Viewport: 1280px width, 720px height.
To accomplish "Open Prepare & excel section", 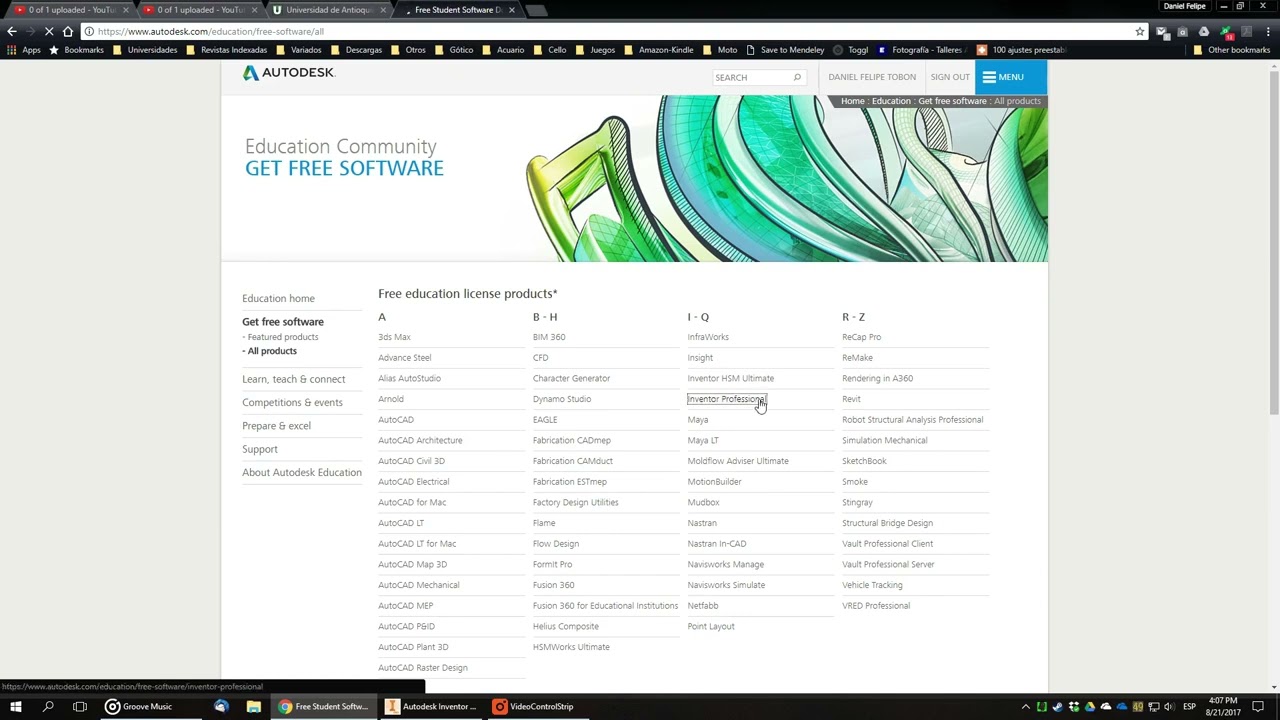I will (x=276, y=426).
